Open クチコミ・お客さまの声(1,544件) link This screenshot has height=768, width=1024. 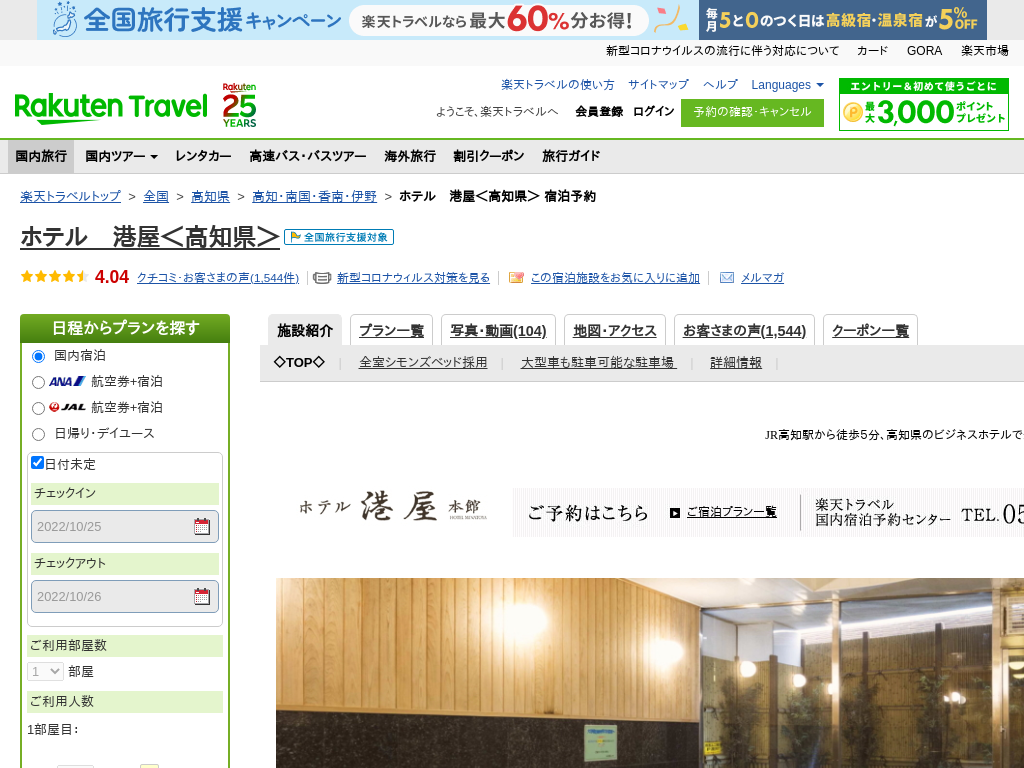(218, 278)
